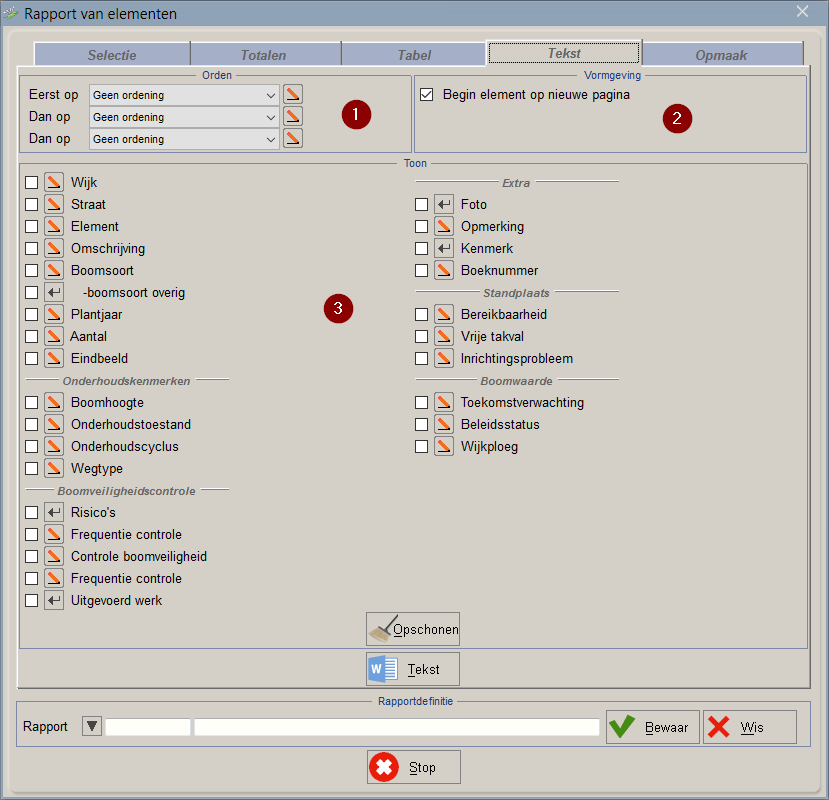Click the Opschonen button

[x=413, y=629]
